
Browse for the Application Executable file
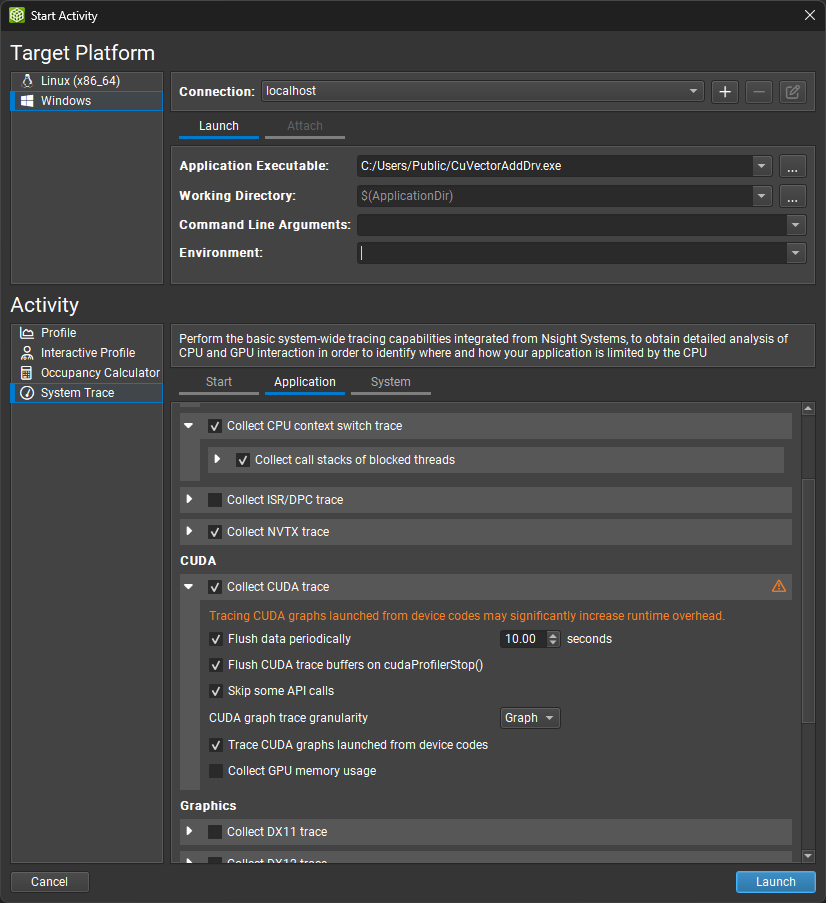point(792,166)
